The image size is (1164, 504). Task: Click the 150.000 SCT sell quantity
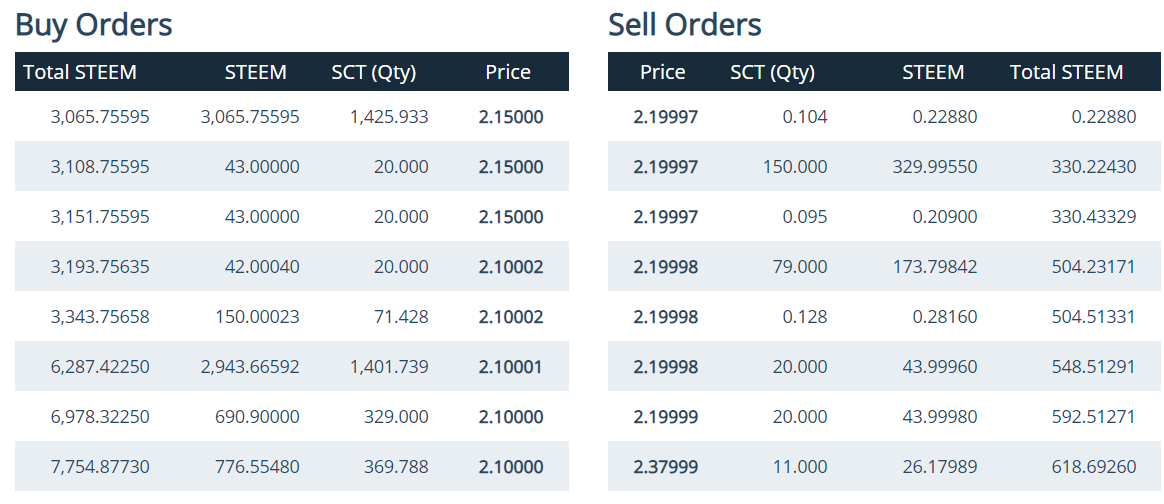pos(794,167)
